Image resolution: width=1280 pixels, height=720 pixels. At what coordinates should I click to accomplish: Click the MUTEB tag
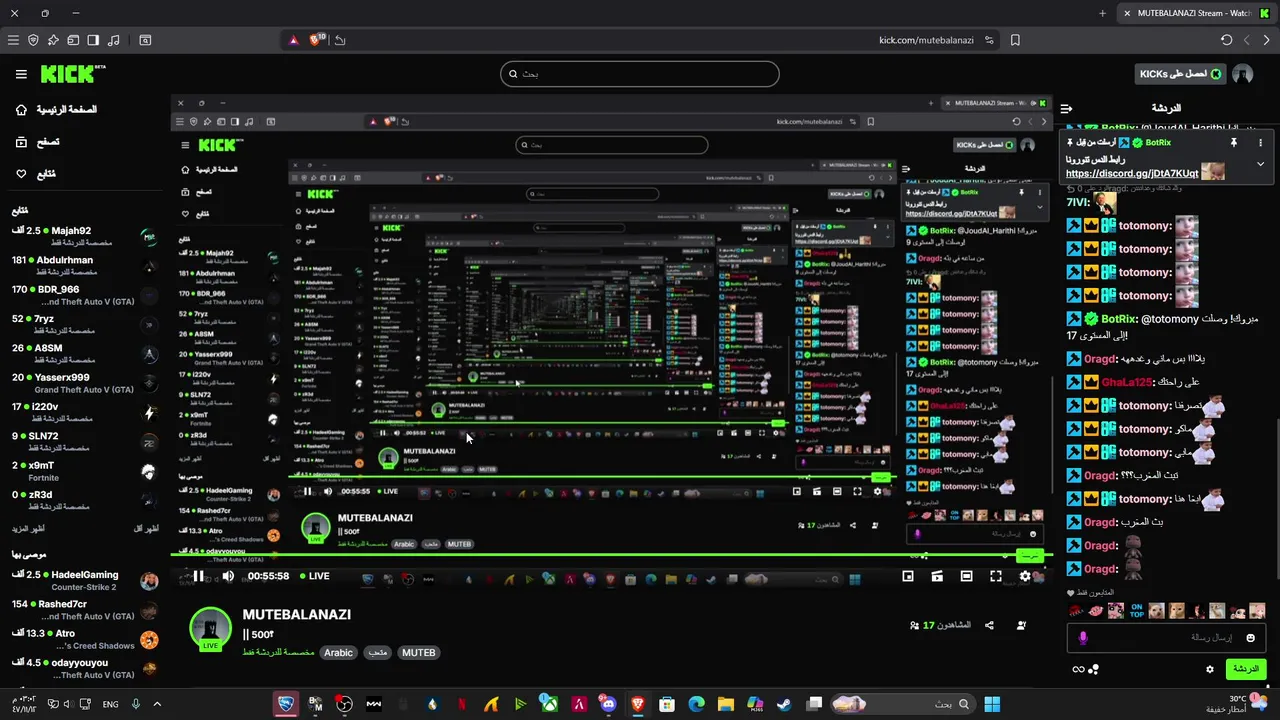pos(418,652)
